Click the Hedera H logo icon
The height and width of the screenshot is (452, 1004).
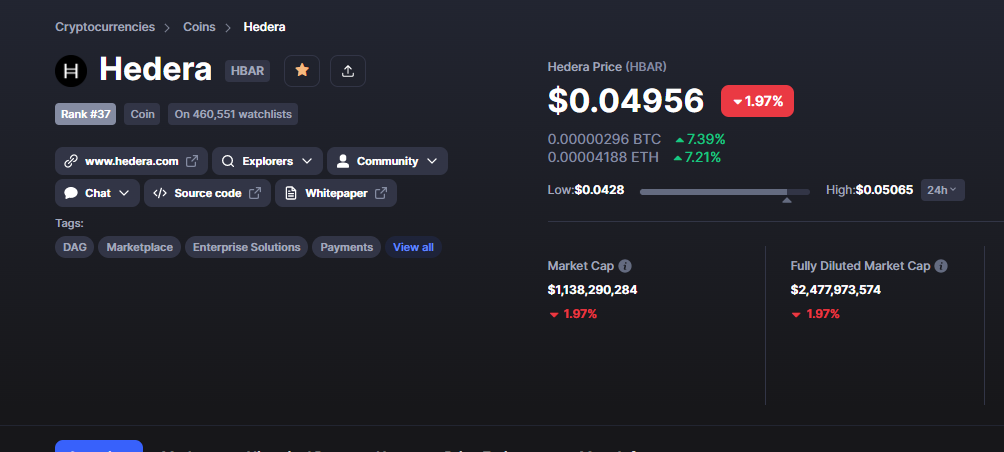71,70
